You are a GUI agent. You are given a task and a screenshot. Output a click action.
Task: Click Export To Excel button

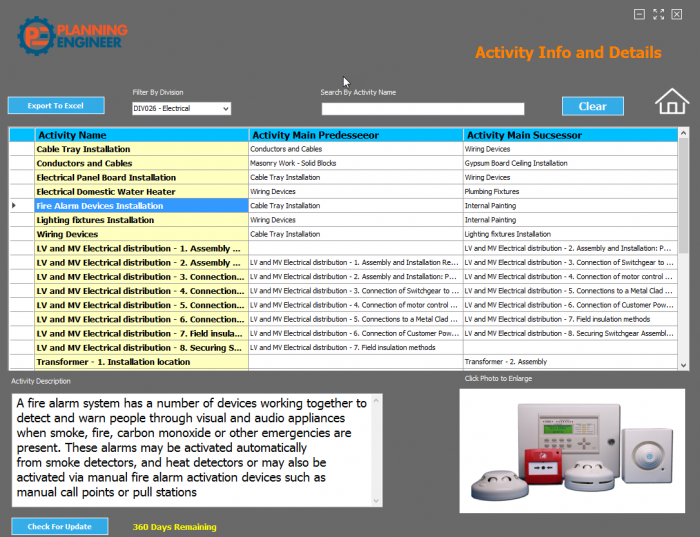(x=56, y=106)
